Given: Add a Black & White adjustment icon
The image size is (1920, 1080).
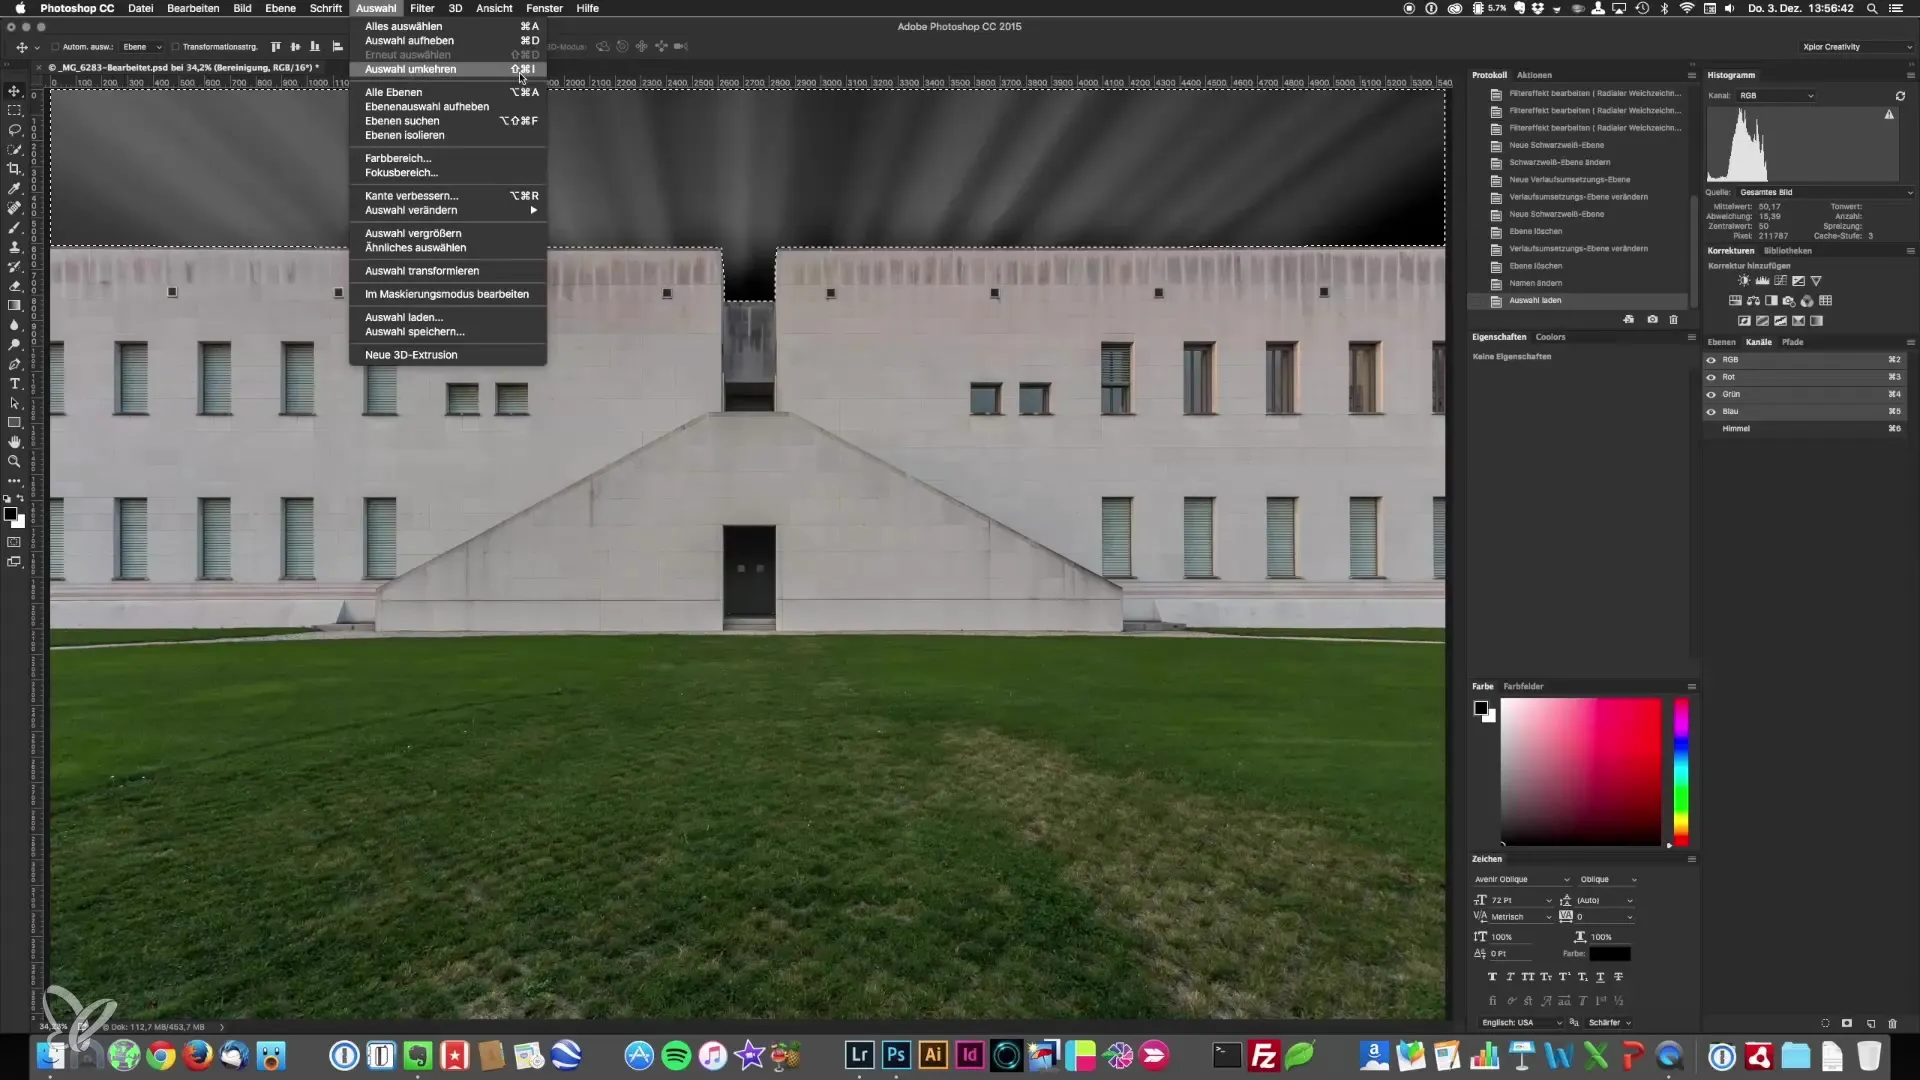Looking at the screenshot, I should click(1771, 301).
